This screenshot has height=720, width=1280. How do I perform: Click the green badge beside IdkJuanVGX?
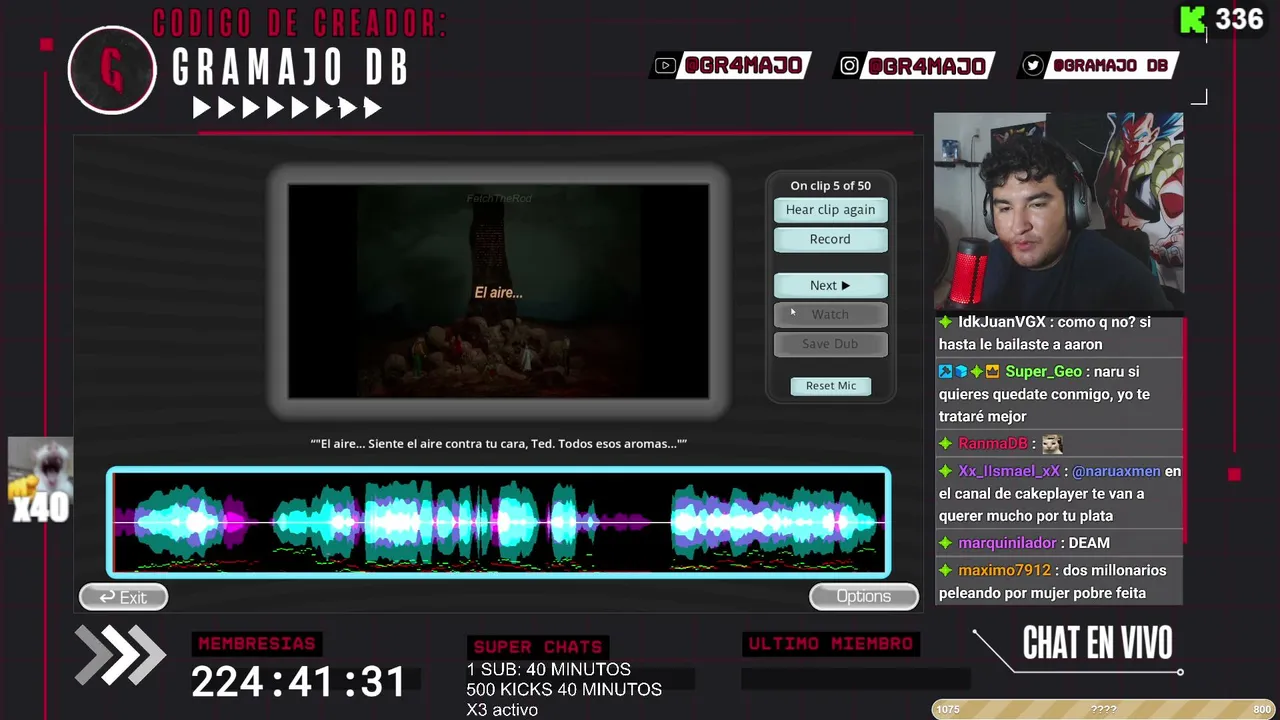coord(945,322)
